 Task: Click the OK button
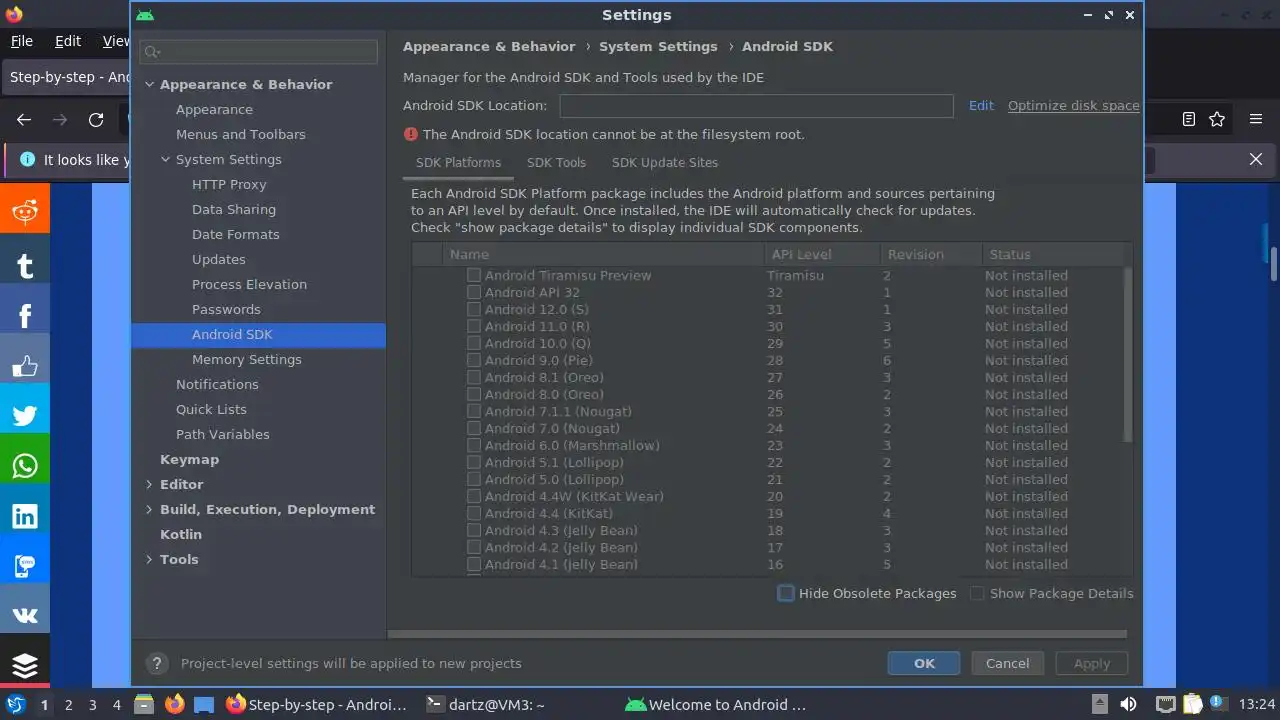coord(924,663)
